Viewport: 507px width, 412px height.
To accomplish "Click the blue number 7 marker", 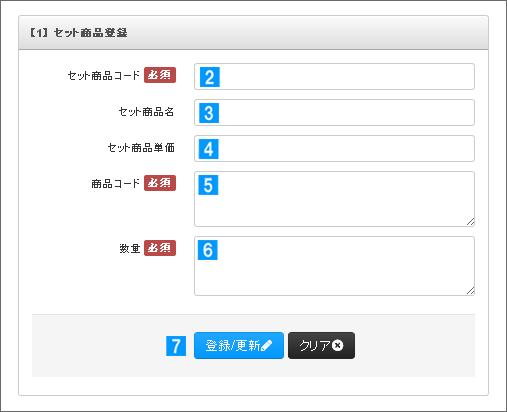I will [x=176, y=346].
